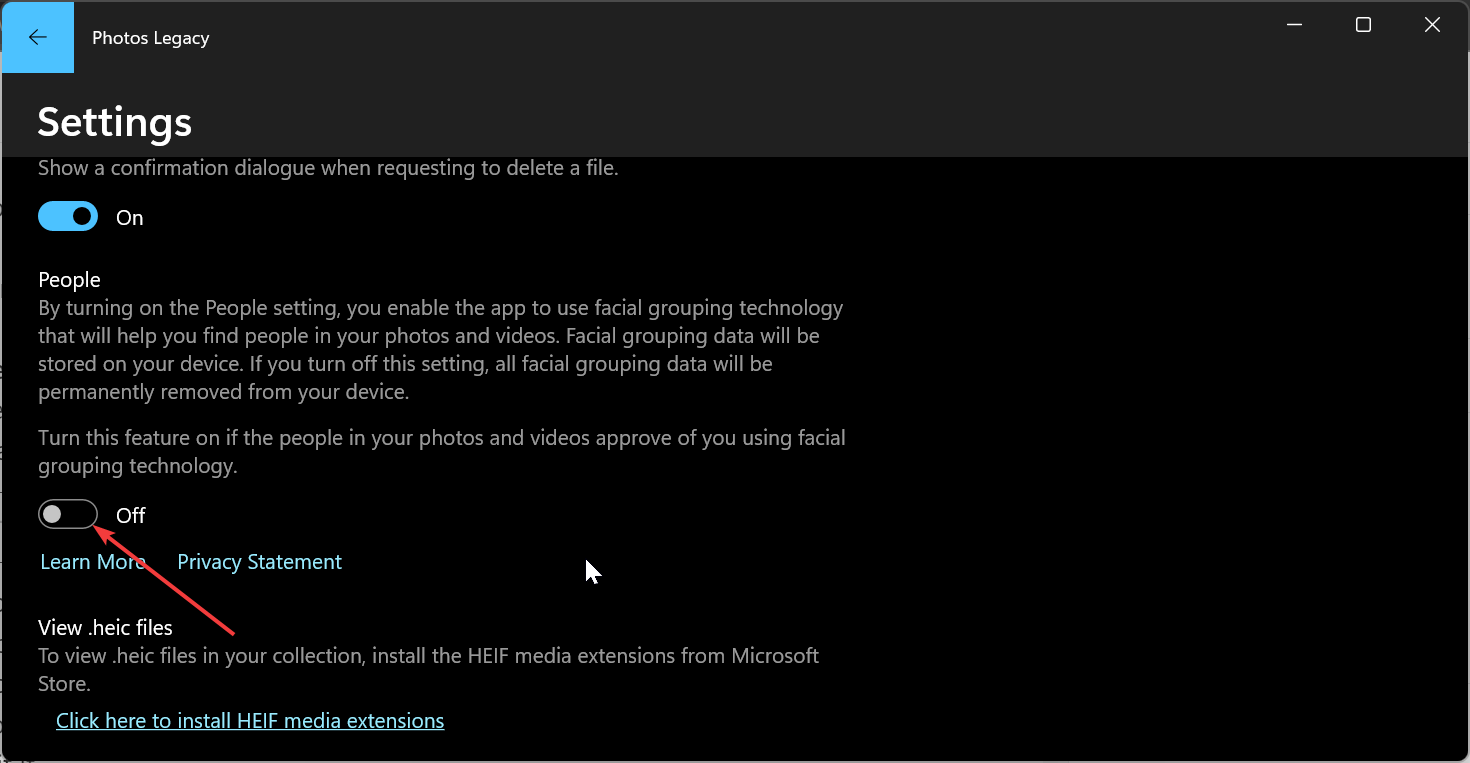The width and height of the screenshot is (1470, 763).
Task: Select the View .heic files heading
Action: click(x=105, y=628)
